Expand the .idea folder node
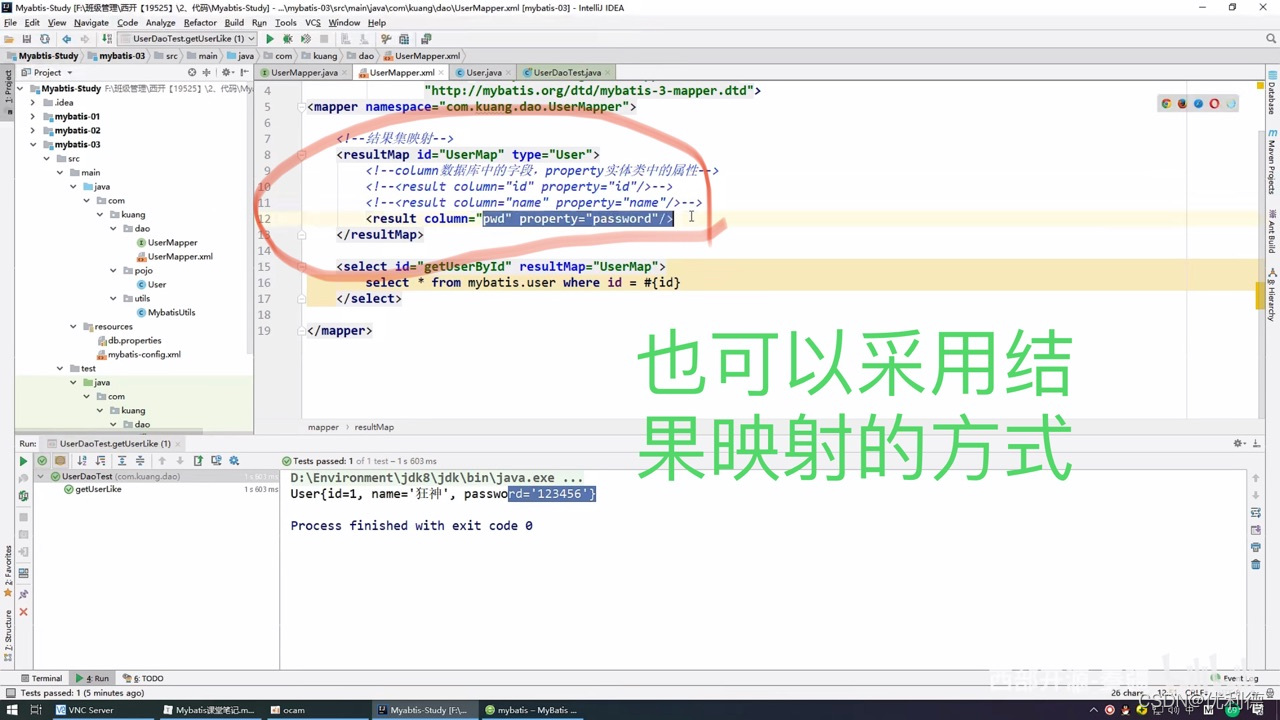This screenshot has width=1280, height=720. click(33, 102)
